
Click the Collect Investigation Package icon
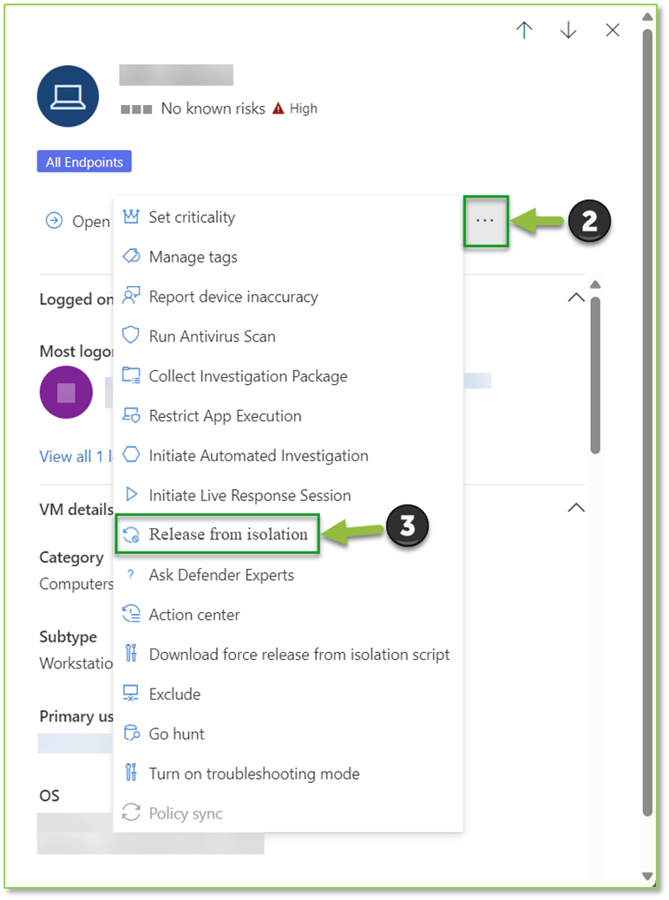pos(130,376)
